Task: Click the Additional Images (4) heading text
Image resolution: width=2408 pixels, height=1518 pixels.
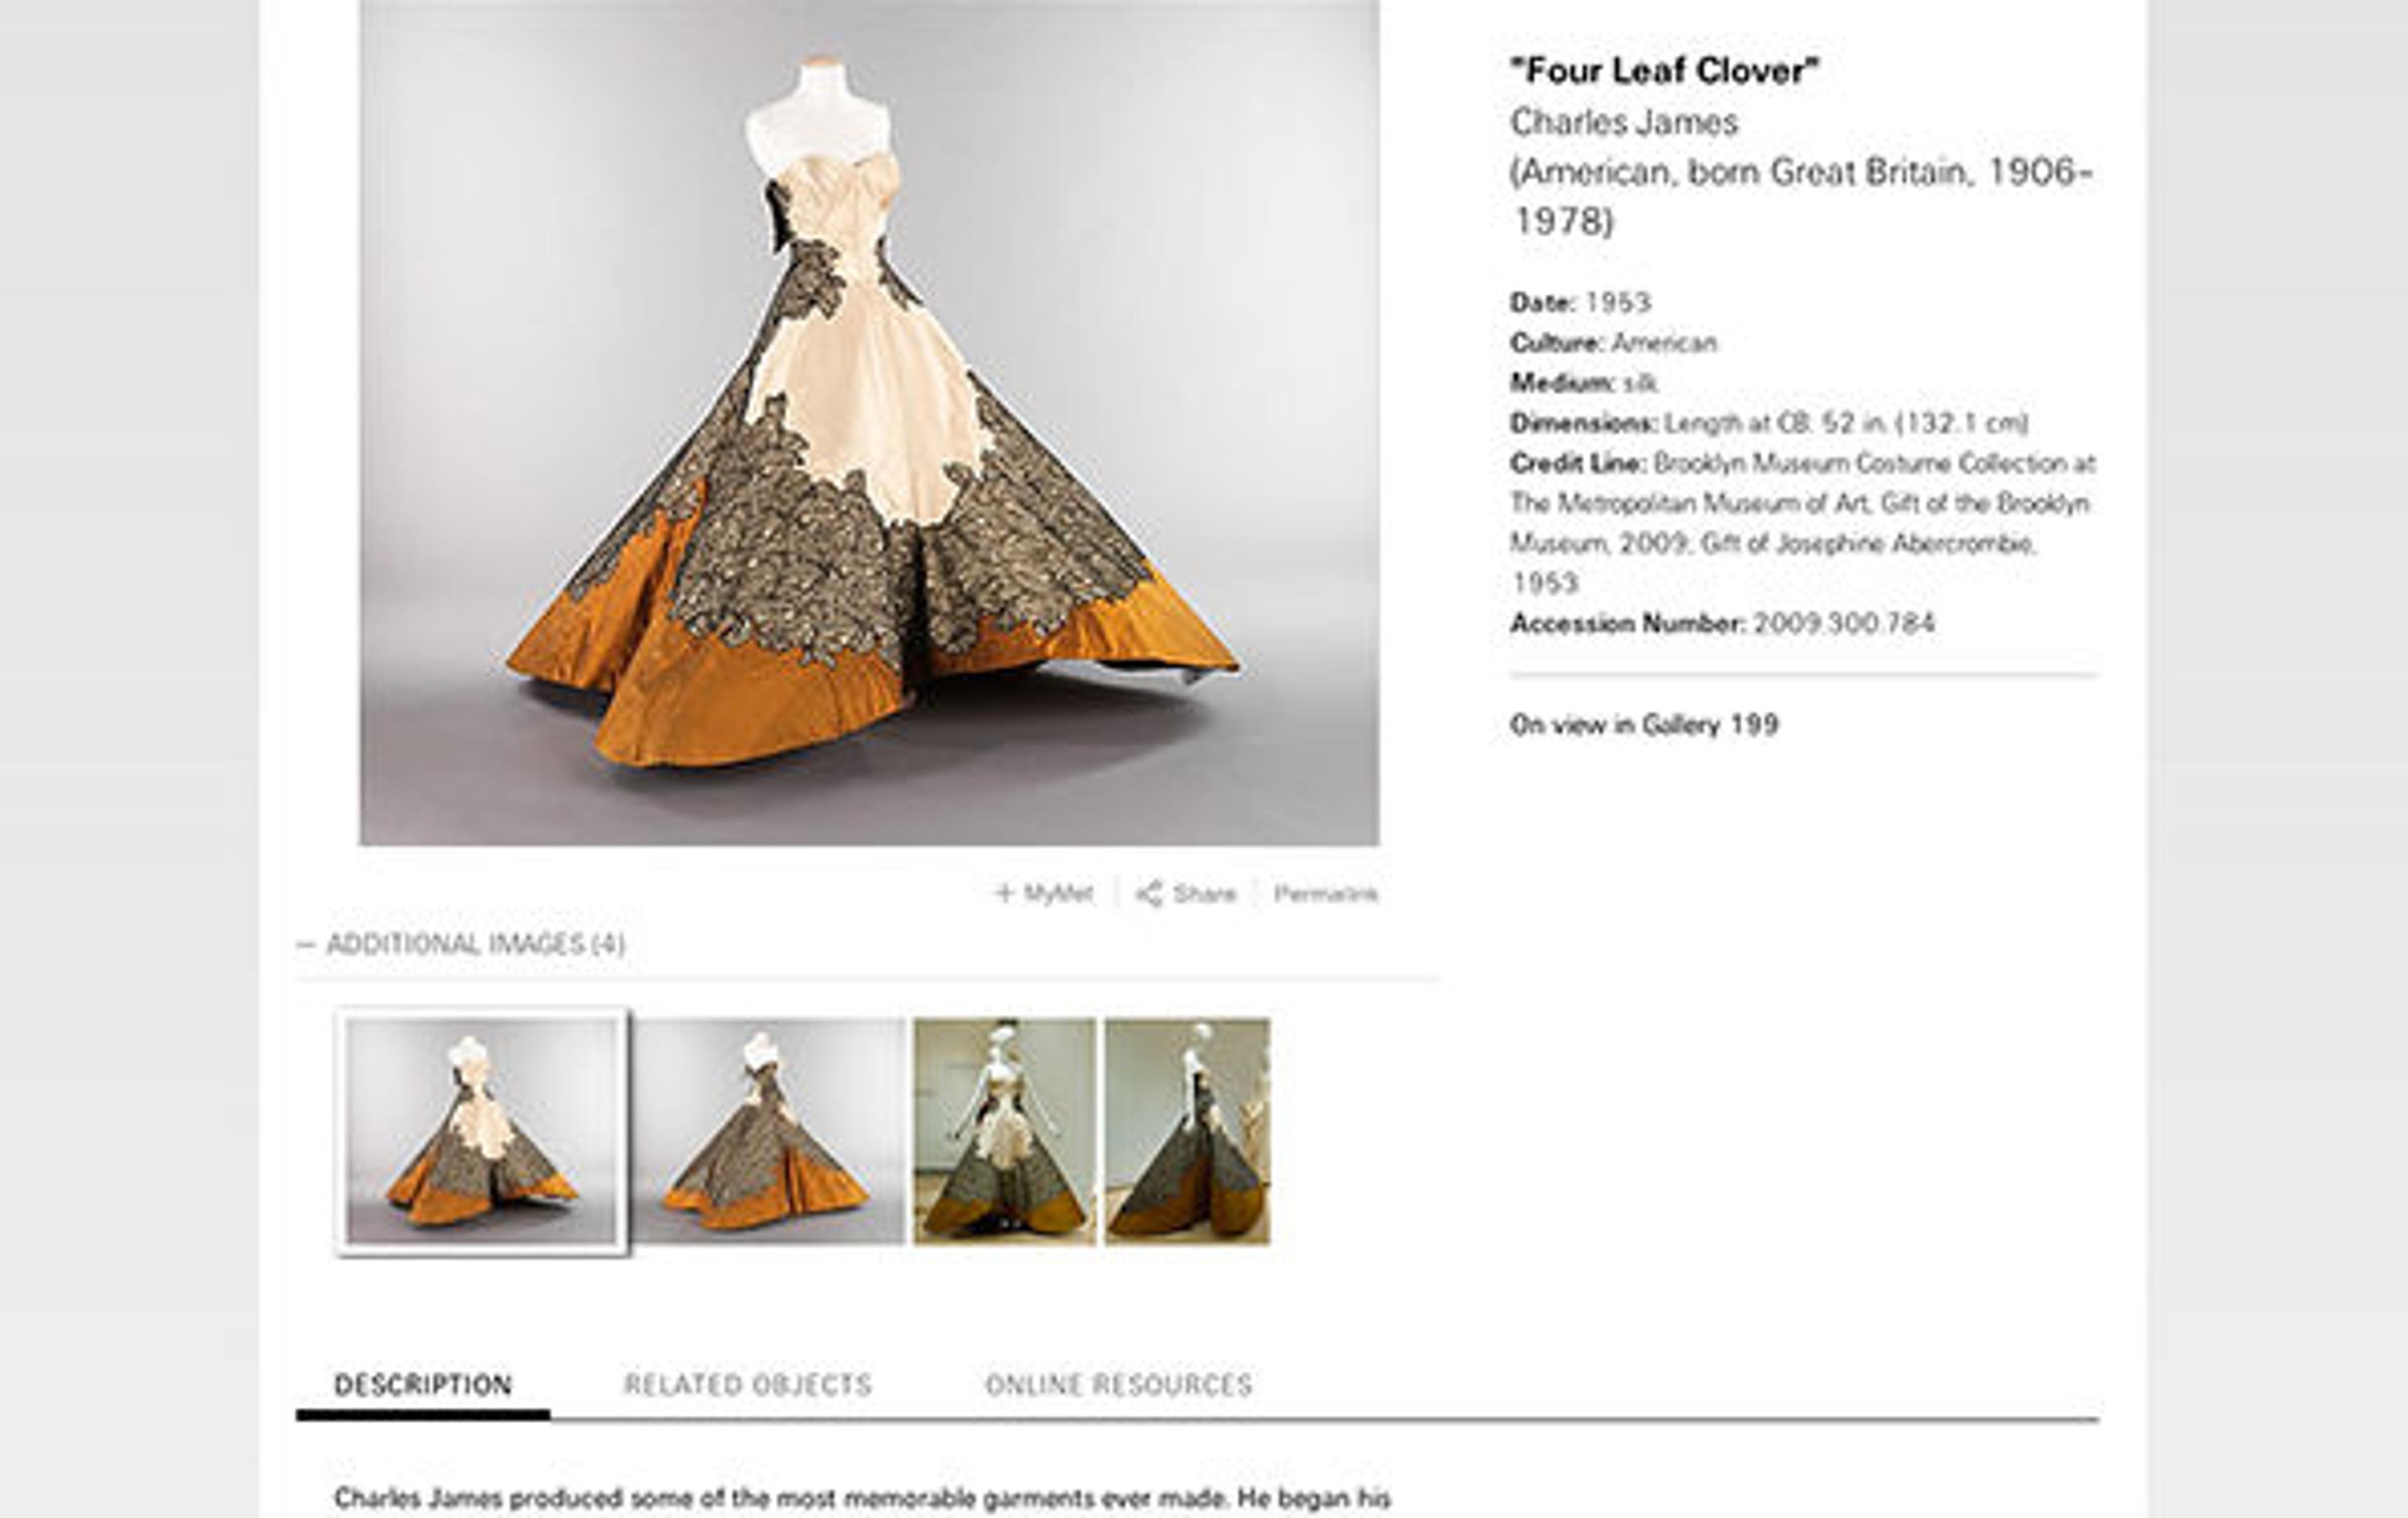Action: tap(476, 944)
